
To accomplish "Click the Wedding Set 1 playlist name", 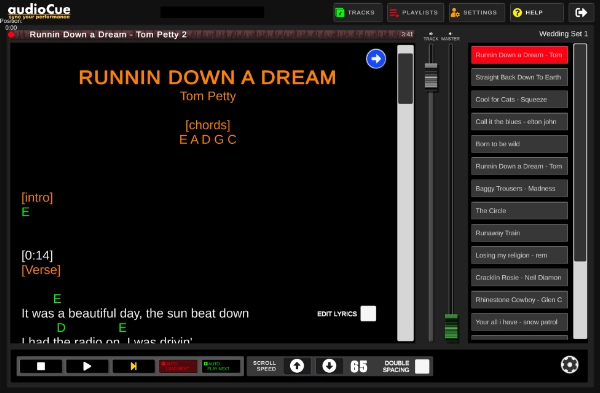I will (563, 34).
